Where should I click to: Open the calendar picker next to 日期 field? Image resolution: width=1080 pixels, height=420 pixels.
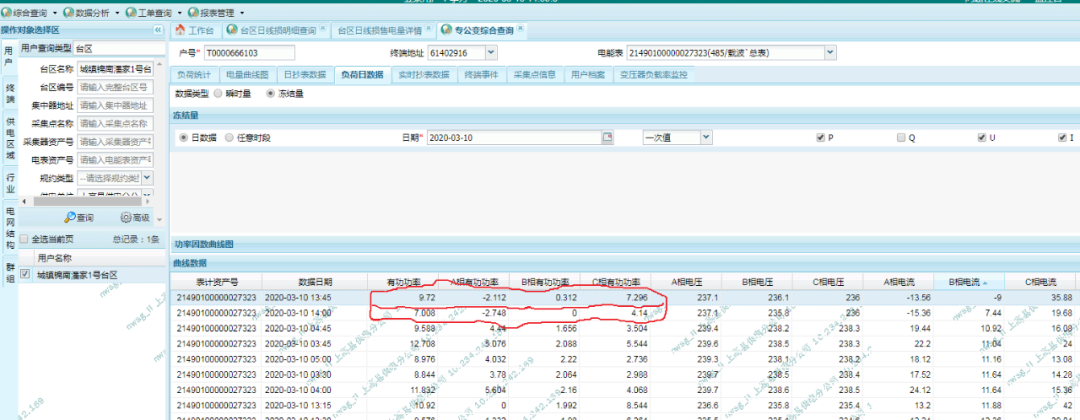pyautogui.click(x=608, y=138)
